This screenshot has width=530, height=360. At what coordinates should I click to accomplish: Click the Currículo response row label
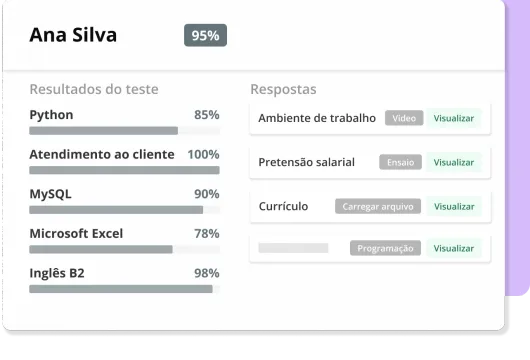pyautogui.click(x=283, y=206)
